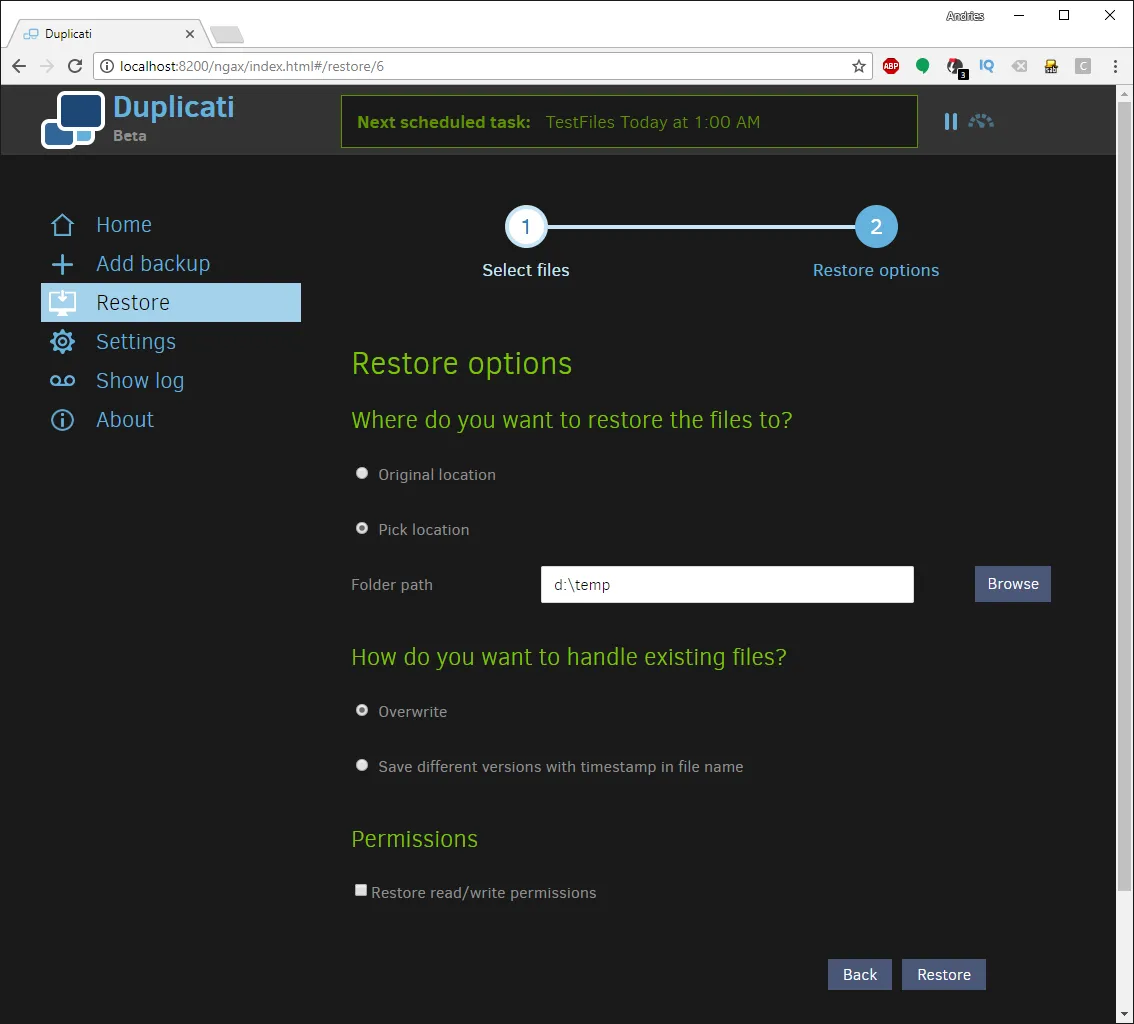Click the address bar URL
This screenshot has width=1134, height=1024.
pyautogui.click(x=252, y=67)
